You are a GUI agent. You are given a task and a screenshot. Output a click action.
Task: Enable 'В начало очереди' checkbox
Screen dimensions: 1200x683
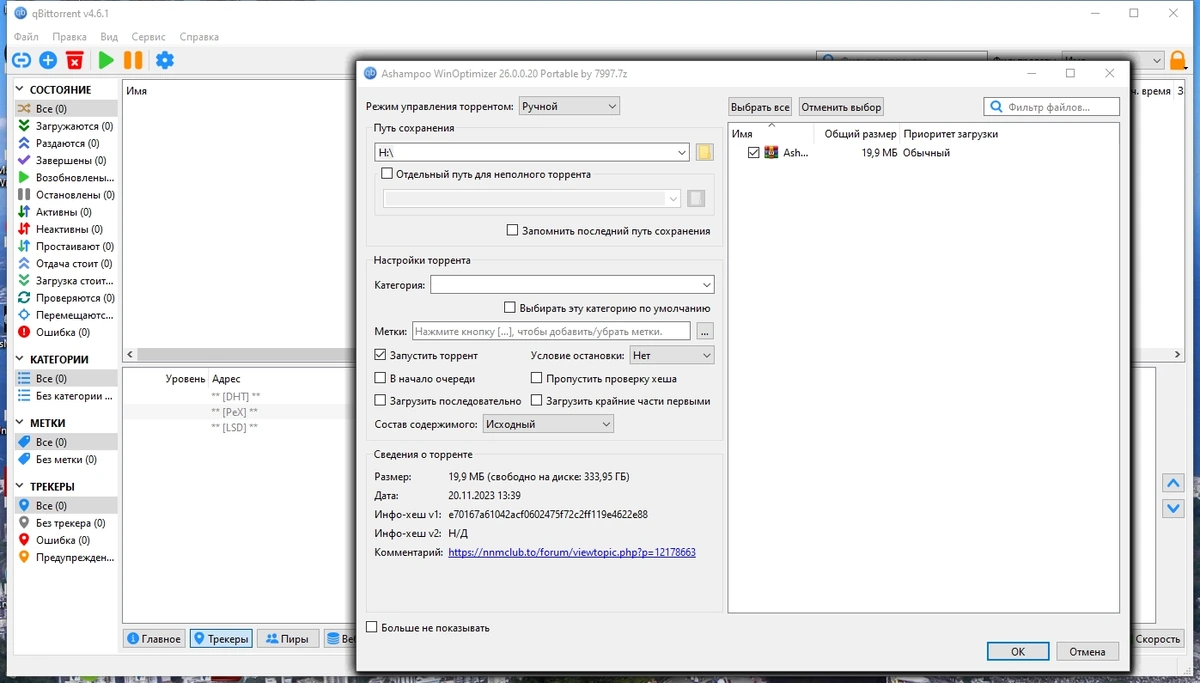[380, 378]
